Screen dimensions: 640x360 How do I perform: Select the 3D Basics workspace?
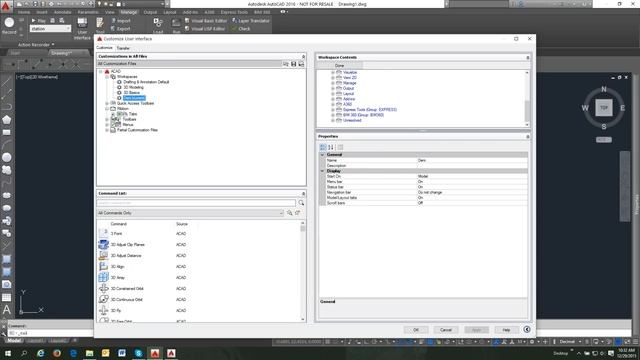pos(131,93)
